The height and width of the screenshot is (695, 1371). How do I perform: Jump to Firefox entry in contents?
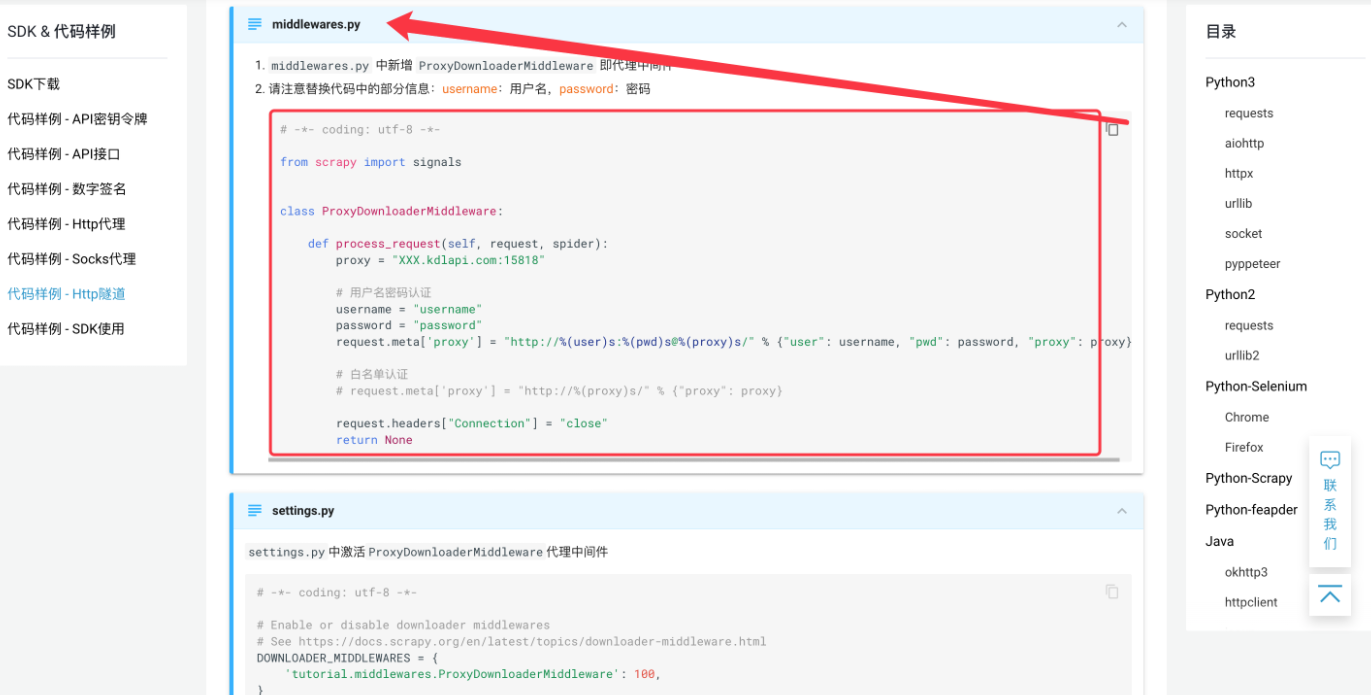click(x=1244, y=447)
